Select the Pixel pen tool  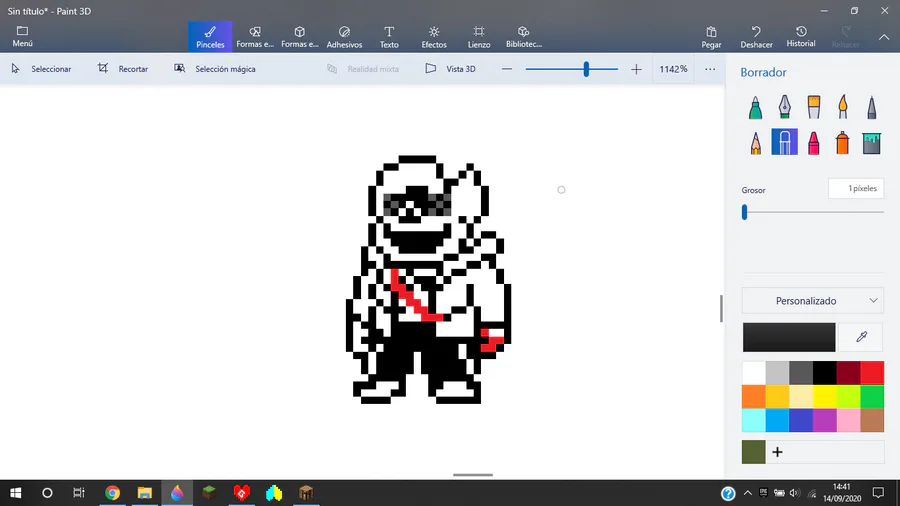[872, 107]
